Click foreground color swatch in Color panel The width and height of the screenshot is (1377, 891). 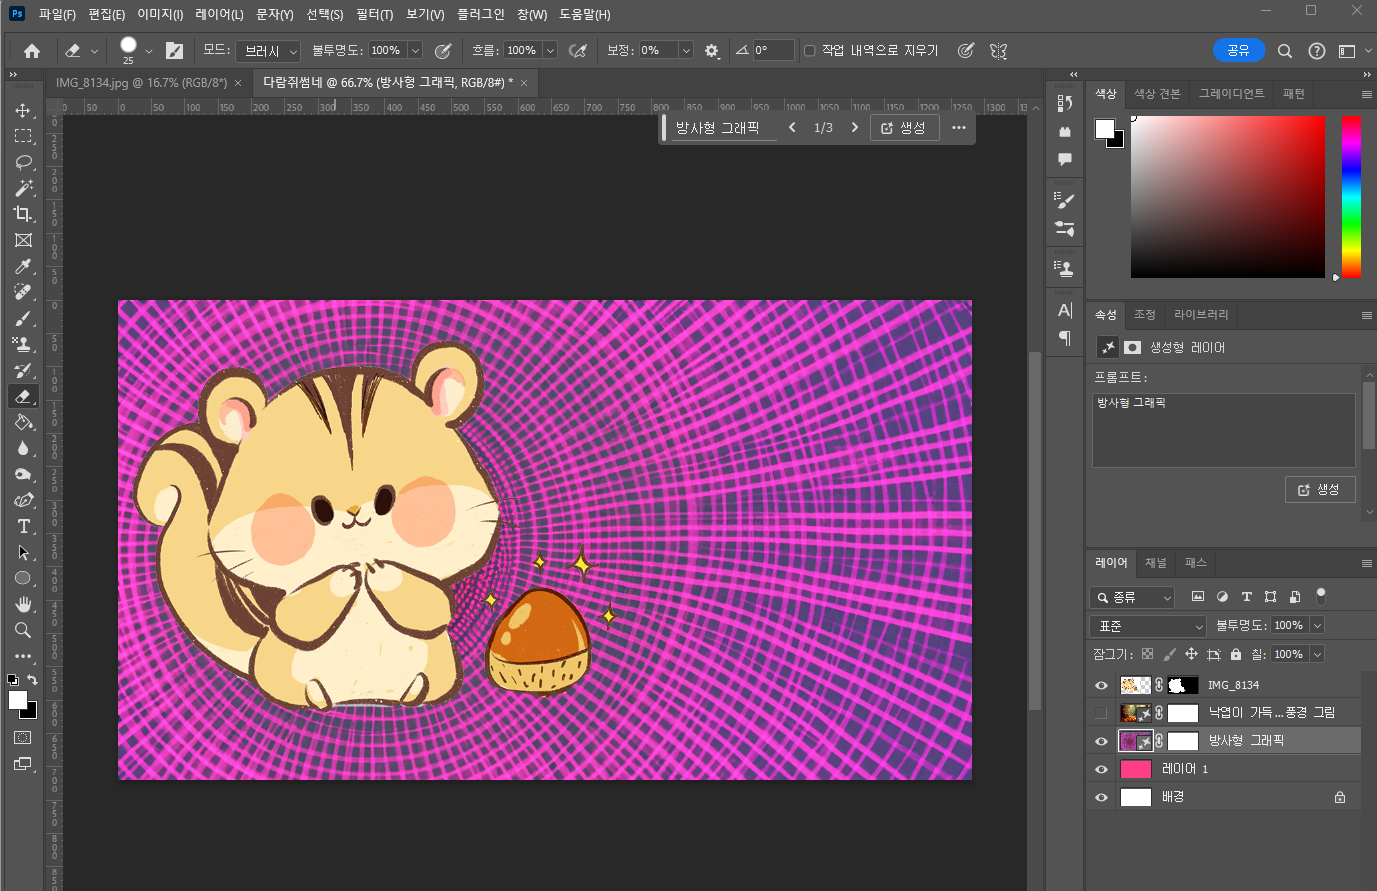pos(1105,129)
